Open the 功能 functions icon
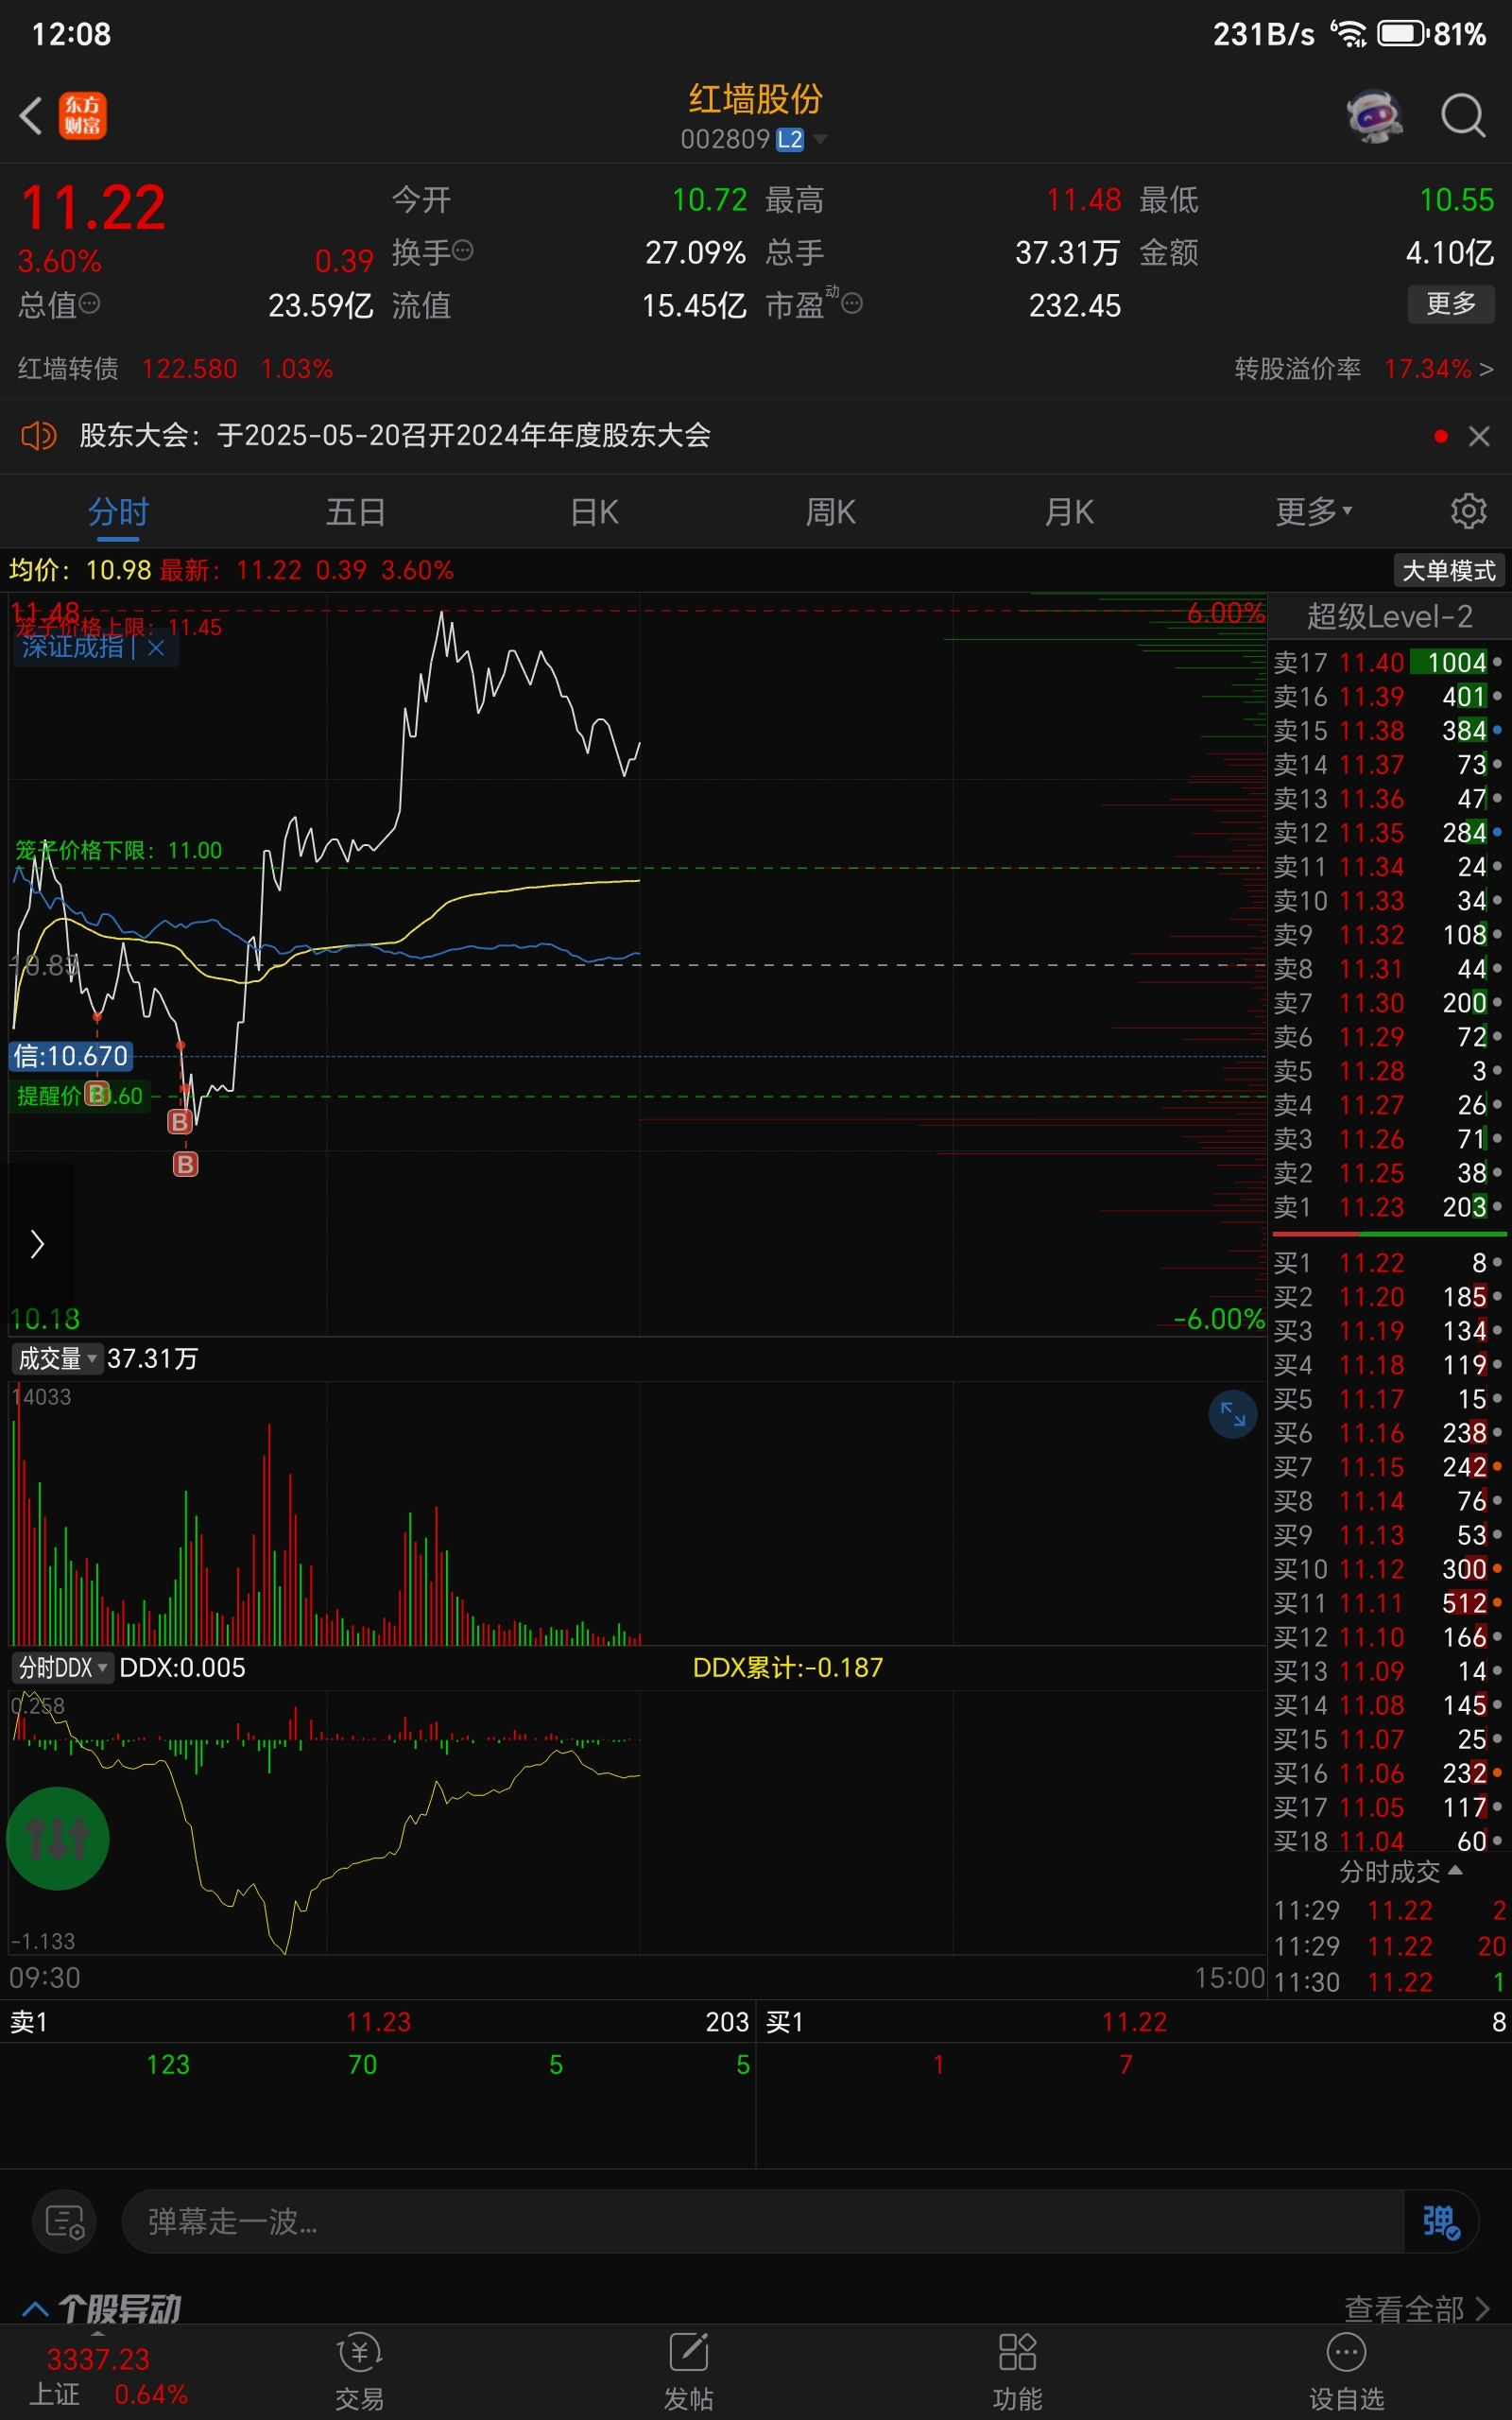 1018,2371
